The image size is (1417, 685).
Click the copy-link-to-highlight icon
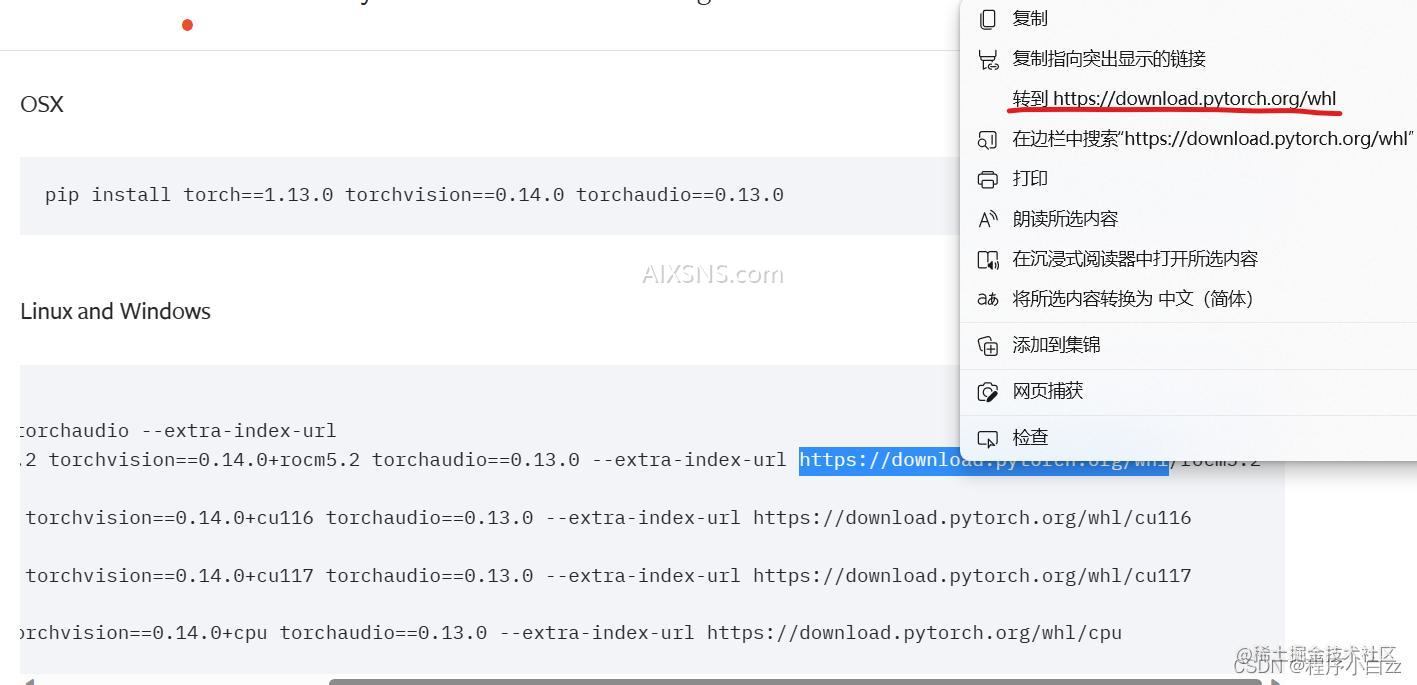[x=988, y=59]
